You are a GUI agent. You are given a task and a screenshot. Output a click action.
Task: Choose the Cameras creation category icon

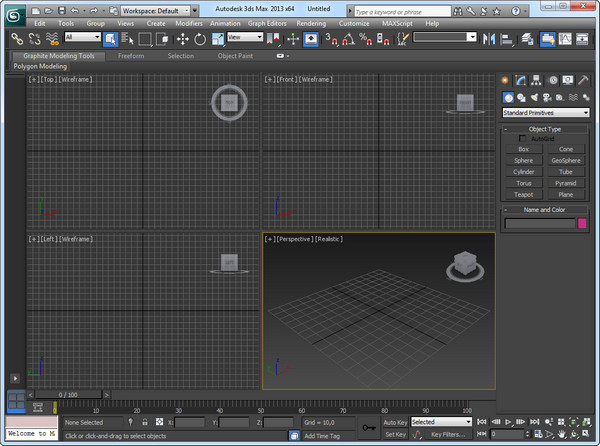547,97
